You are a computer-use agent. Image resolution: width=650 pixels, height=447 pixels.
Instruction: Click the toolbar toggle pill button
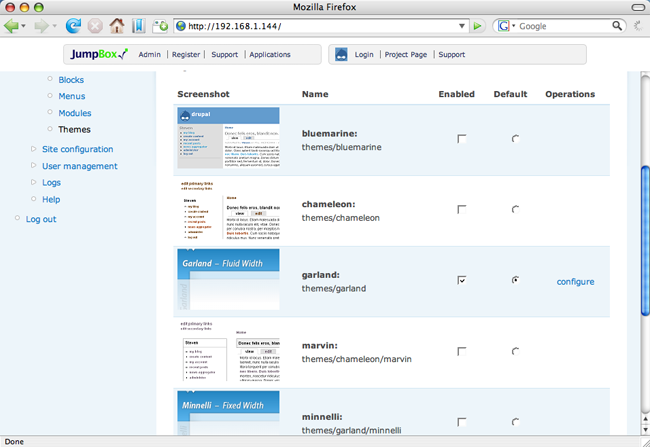coord(638,7)
